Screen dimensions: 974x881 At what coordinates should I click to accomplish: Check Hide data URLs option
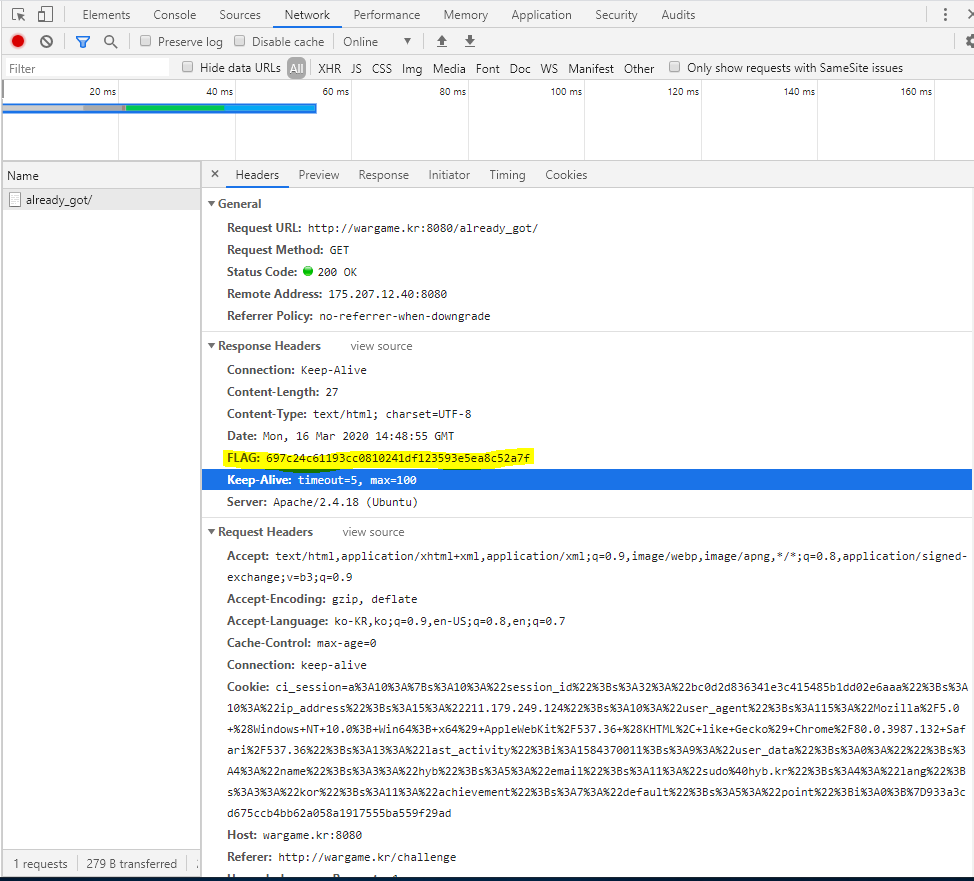[187, 67]
